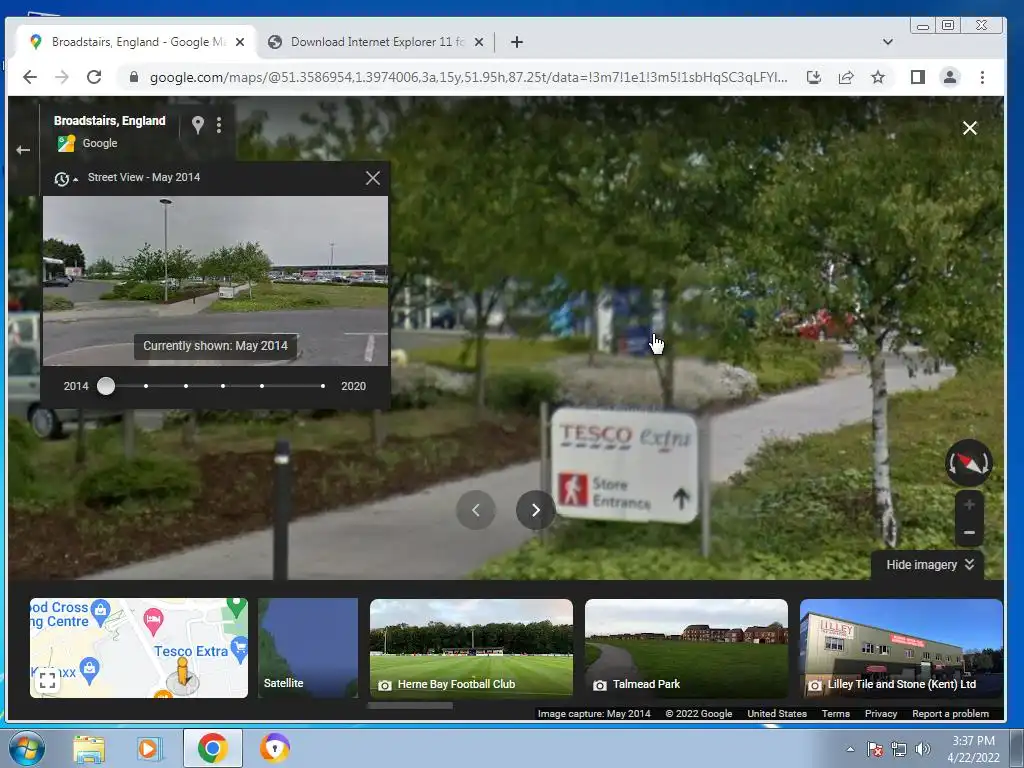This screenshot has height=768, width=1024.
Task: Click the padlock site info icon
Action: click(134, 77)
